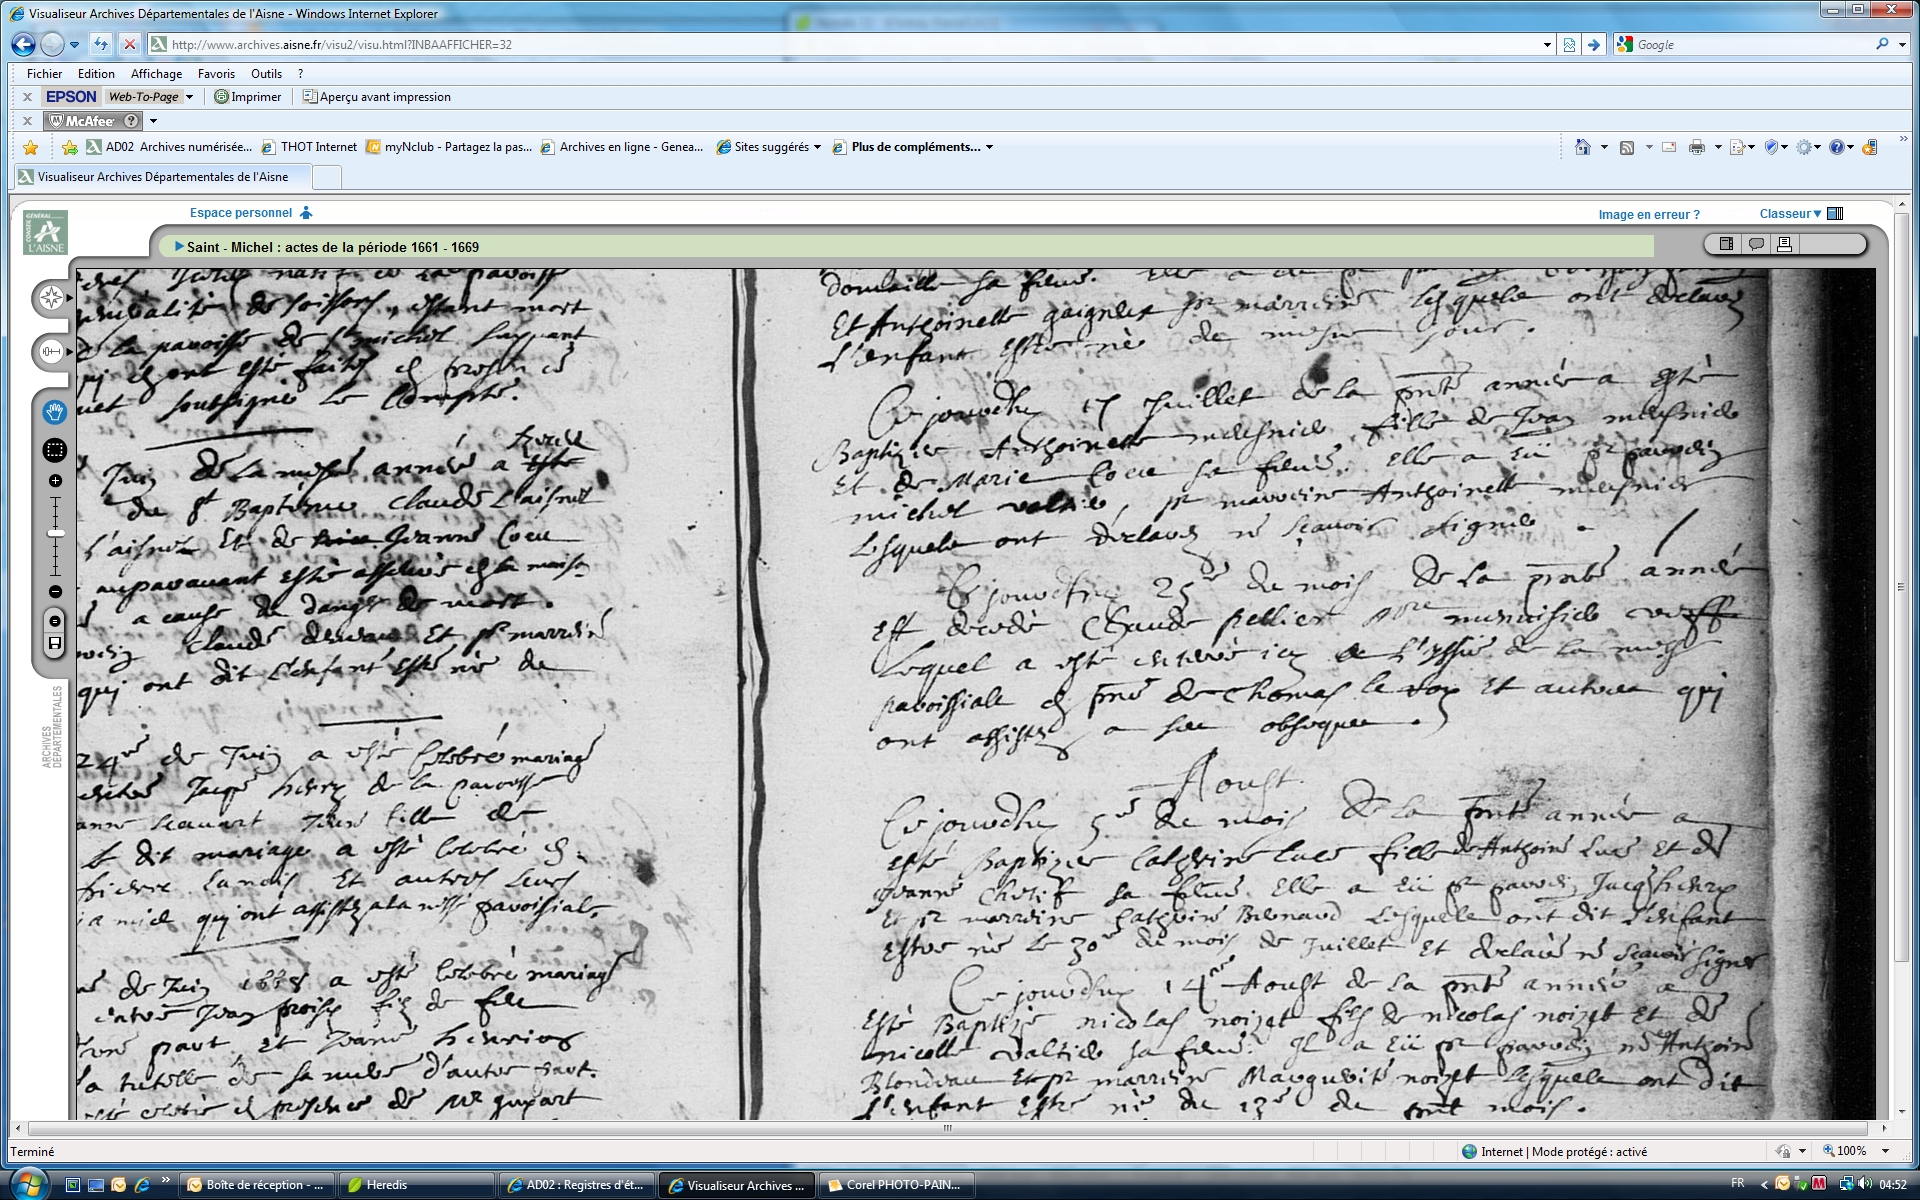Switch to Heredis in the taskbar
The height and width of the screenshot is (1200, 1920).
386,1185
